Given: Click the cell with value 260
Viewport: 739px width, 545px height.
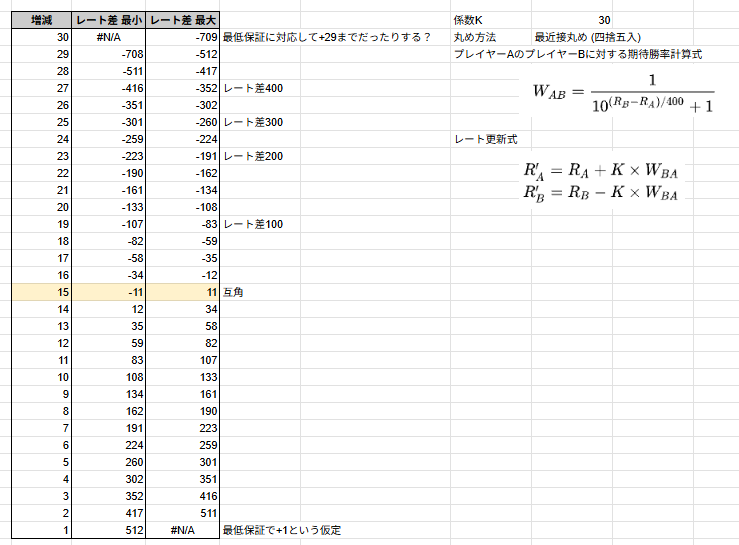Looking at the screenshot, I should point(108,462).
